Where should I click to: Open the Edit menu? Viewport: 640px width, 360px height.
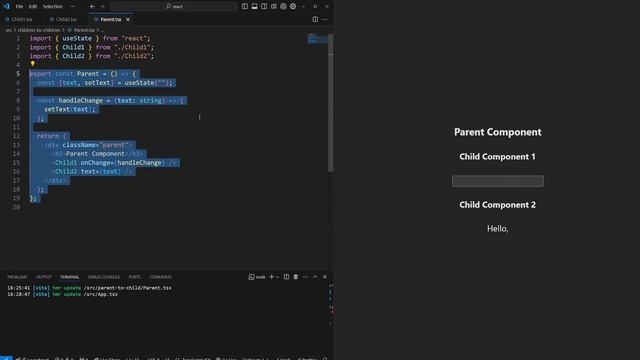pyautogui.click(x=33, y=7)
